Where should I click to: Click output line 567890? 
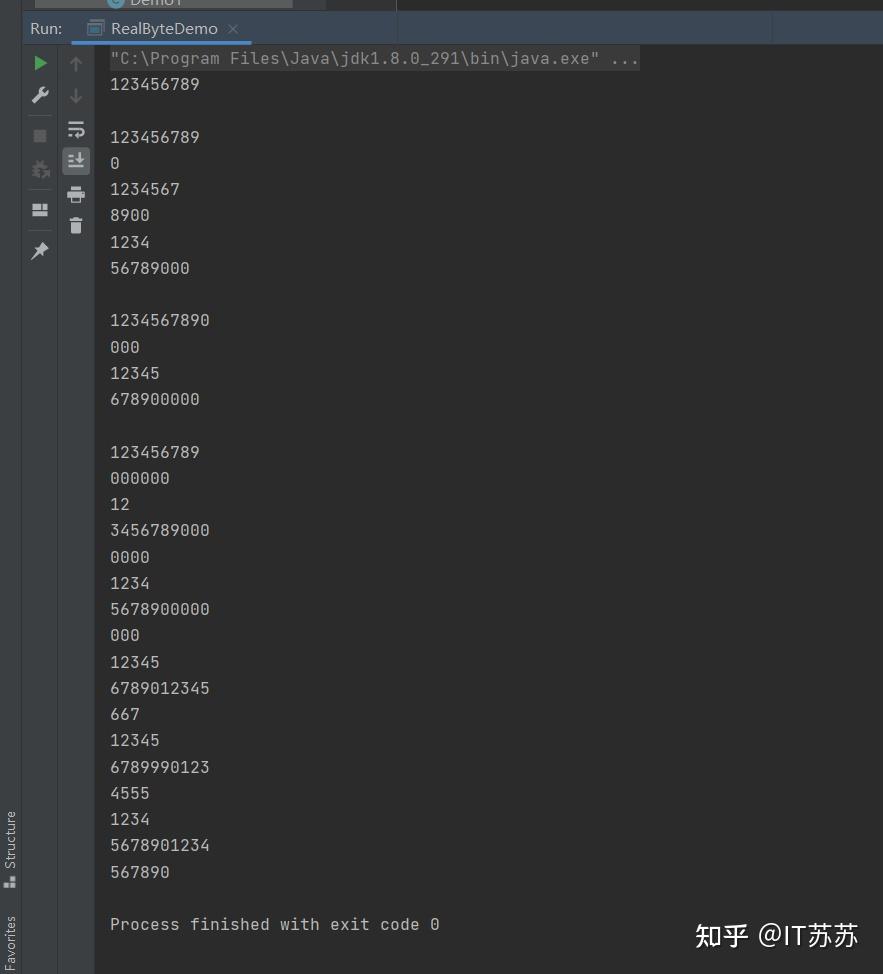(140, 872)
